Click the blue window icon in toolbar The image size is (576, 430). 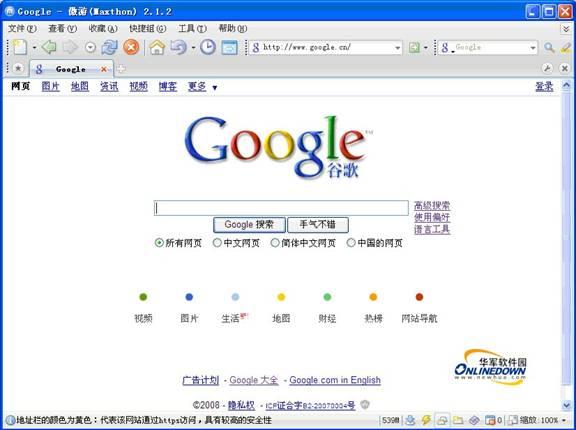pyautogui.click(x=230, y=48)
